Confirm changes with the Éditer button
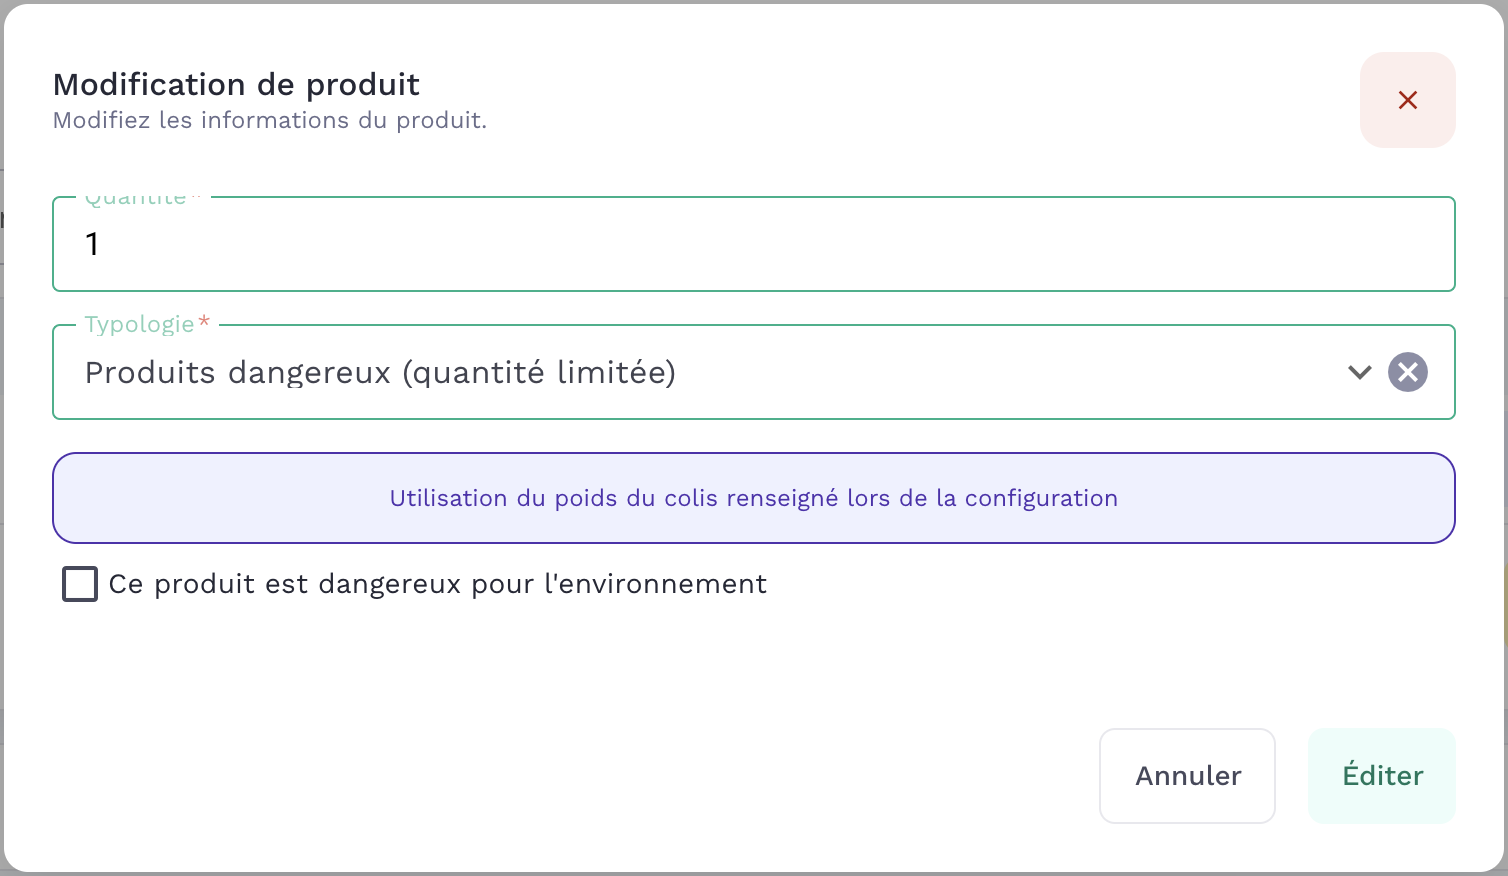The height and width of the screenshot is (876, 1508). [1382, 776]
